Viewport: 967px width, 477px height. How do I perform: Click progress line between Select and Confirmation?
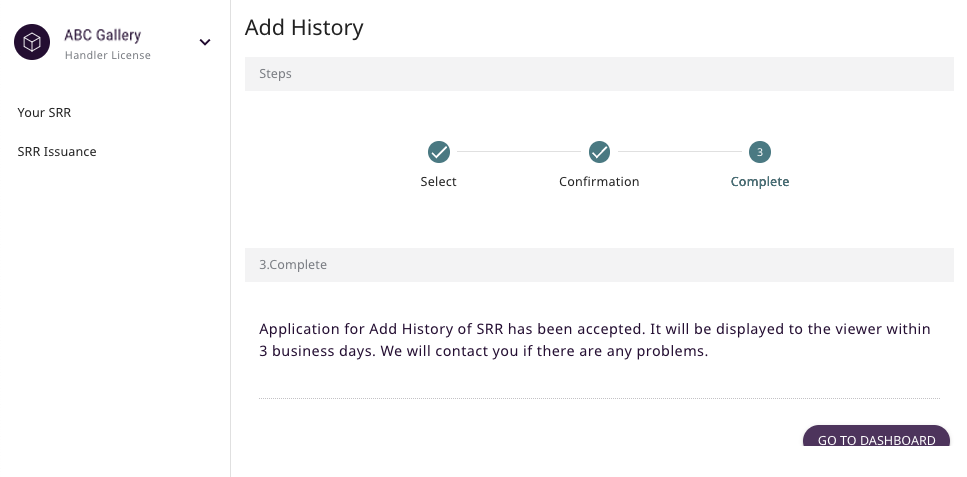coord(519,151)
